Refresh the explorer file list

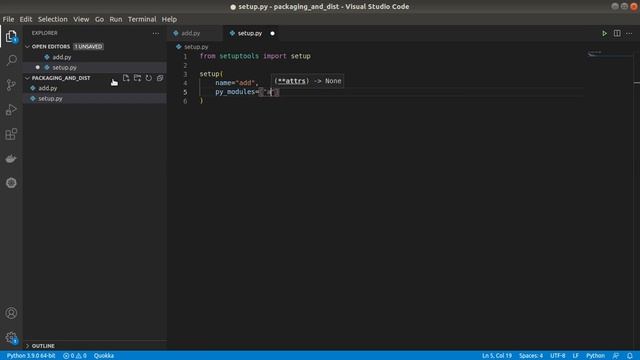149,78
